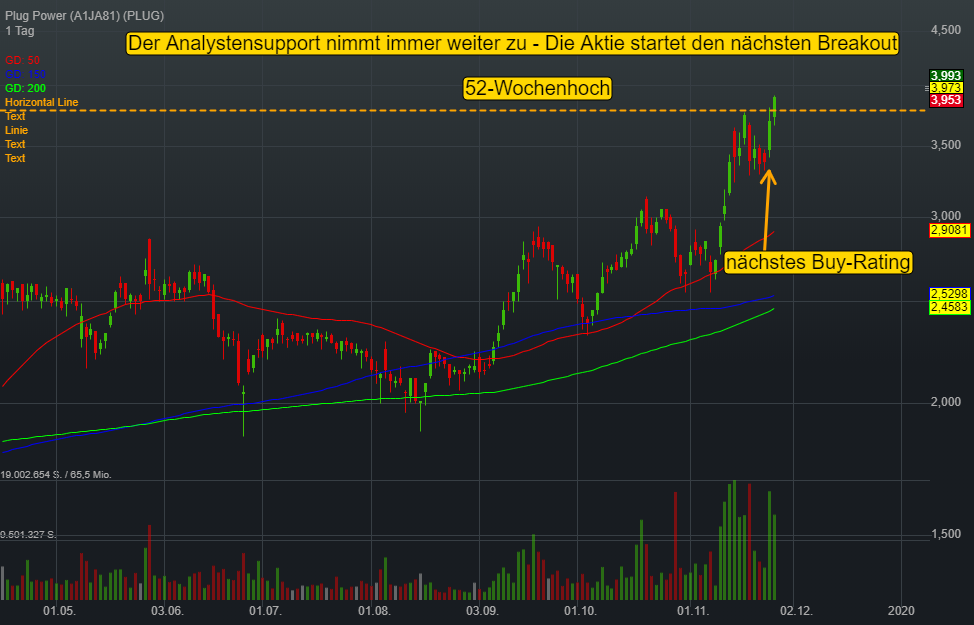974x625 pixels.
Task: Select the 'Horizontal Line' legend entry
Action: tap(42, 103)
